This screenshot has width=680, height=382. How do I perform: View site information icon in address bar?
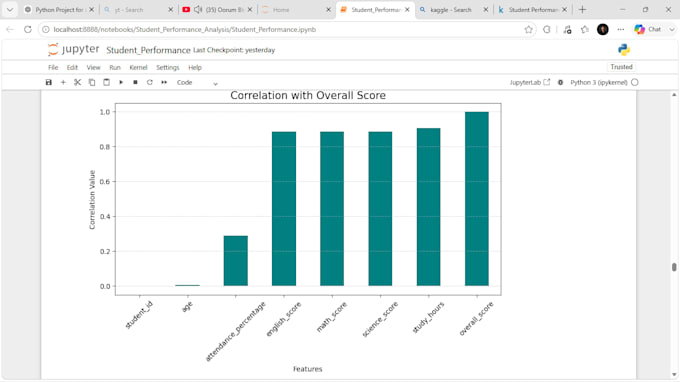(x=46, y=29)
